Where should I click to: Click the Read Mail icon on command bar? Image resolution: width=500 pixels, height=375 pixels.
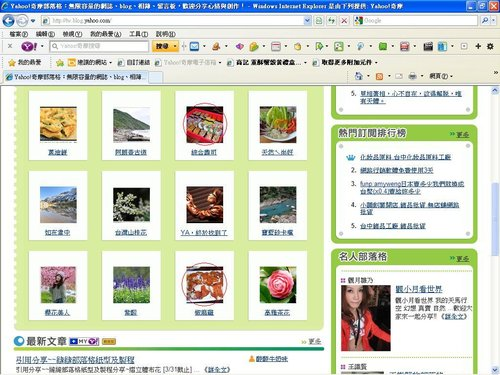399,76
